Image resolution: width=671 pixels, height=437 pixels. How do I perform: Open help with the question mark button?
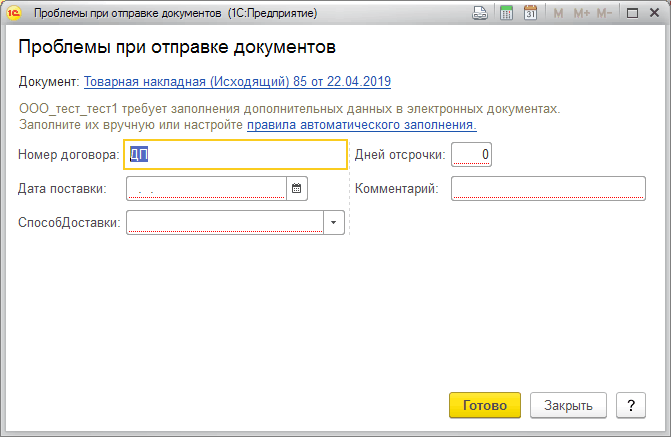pyautogui.click(x=630, y=405)
